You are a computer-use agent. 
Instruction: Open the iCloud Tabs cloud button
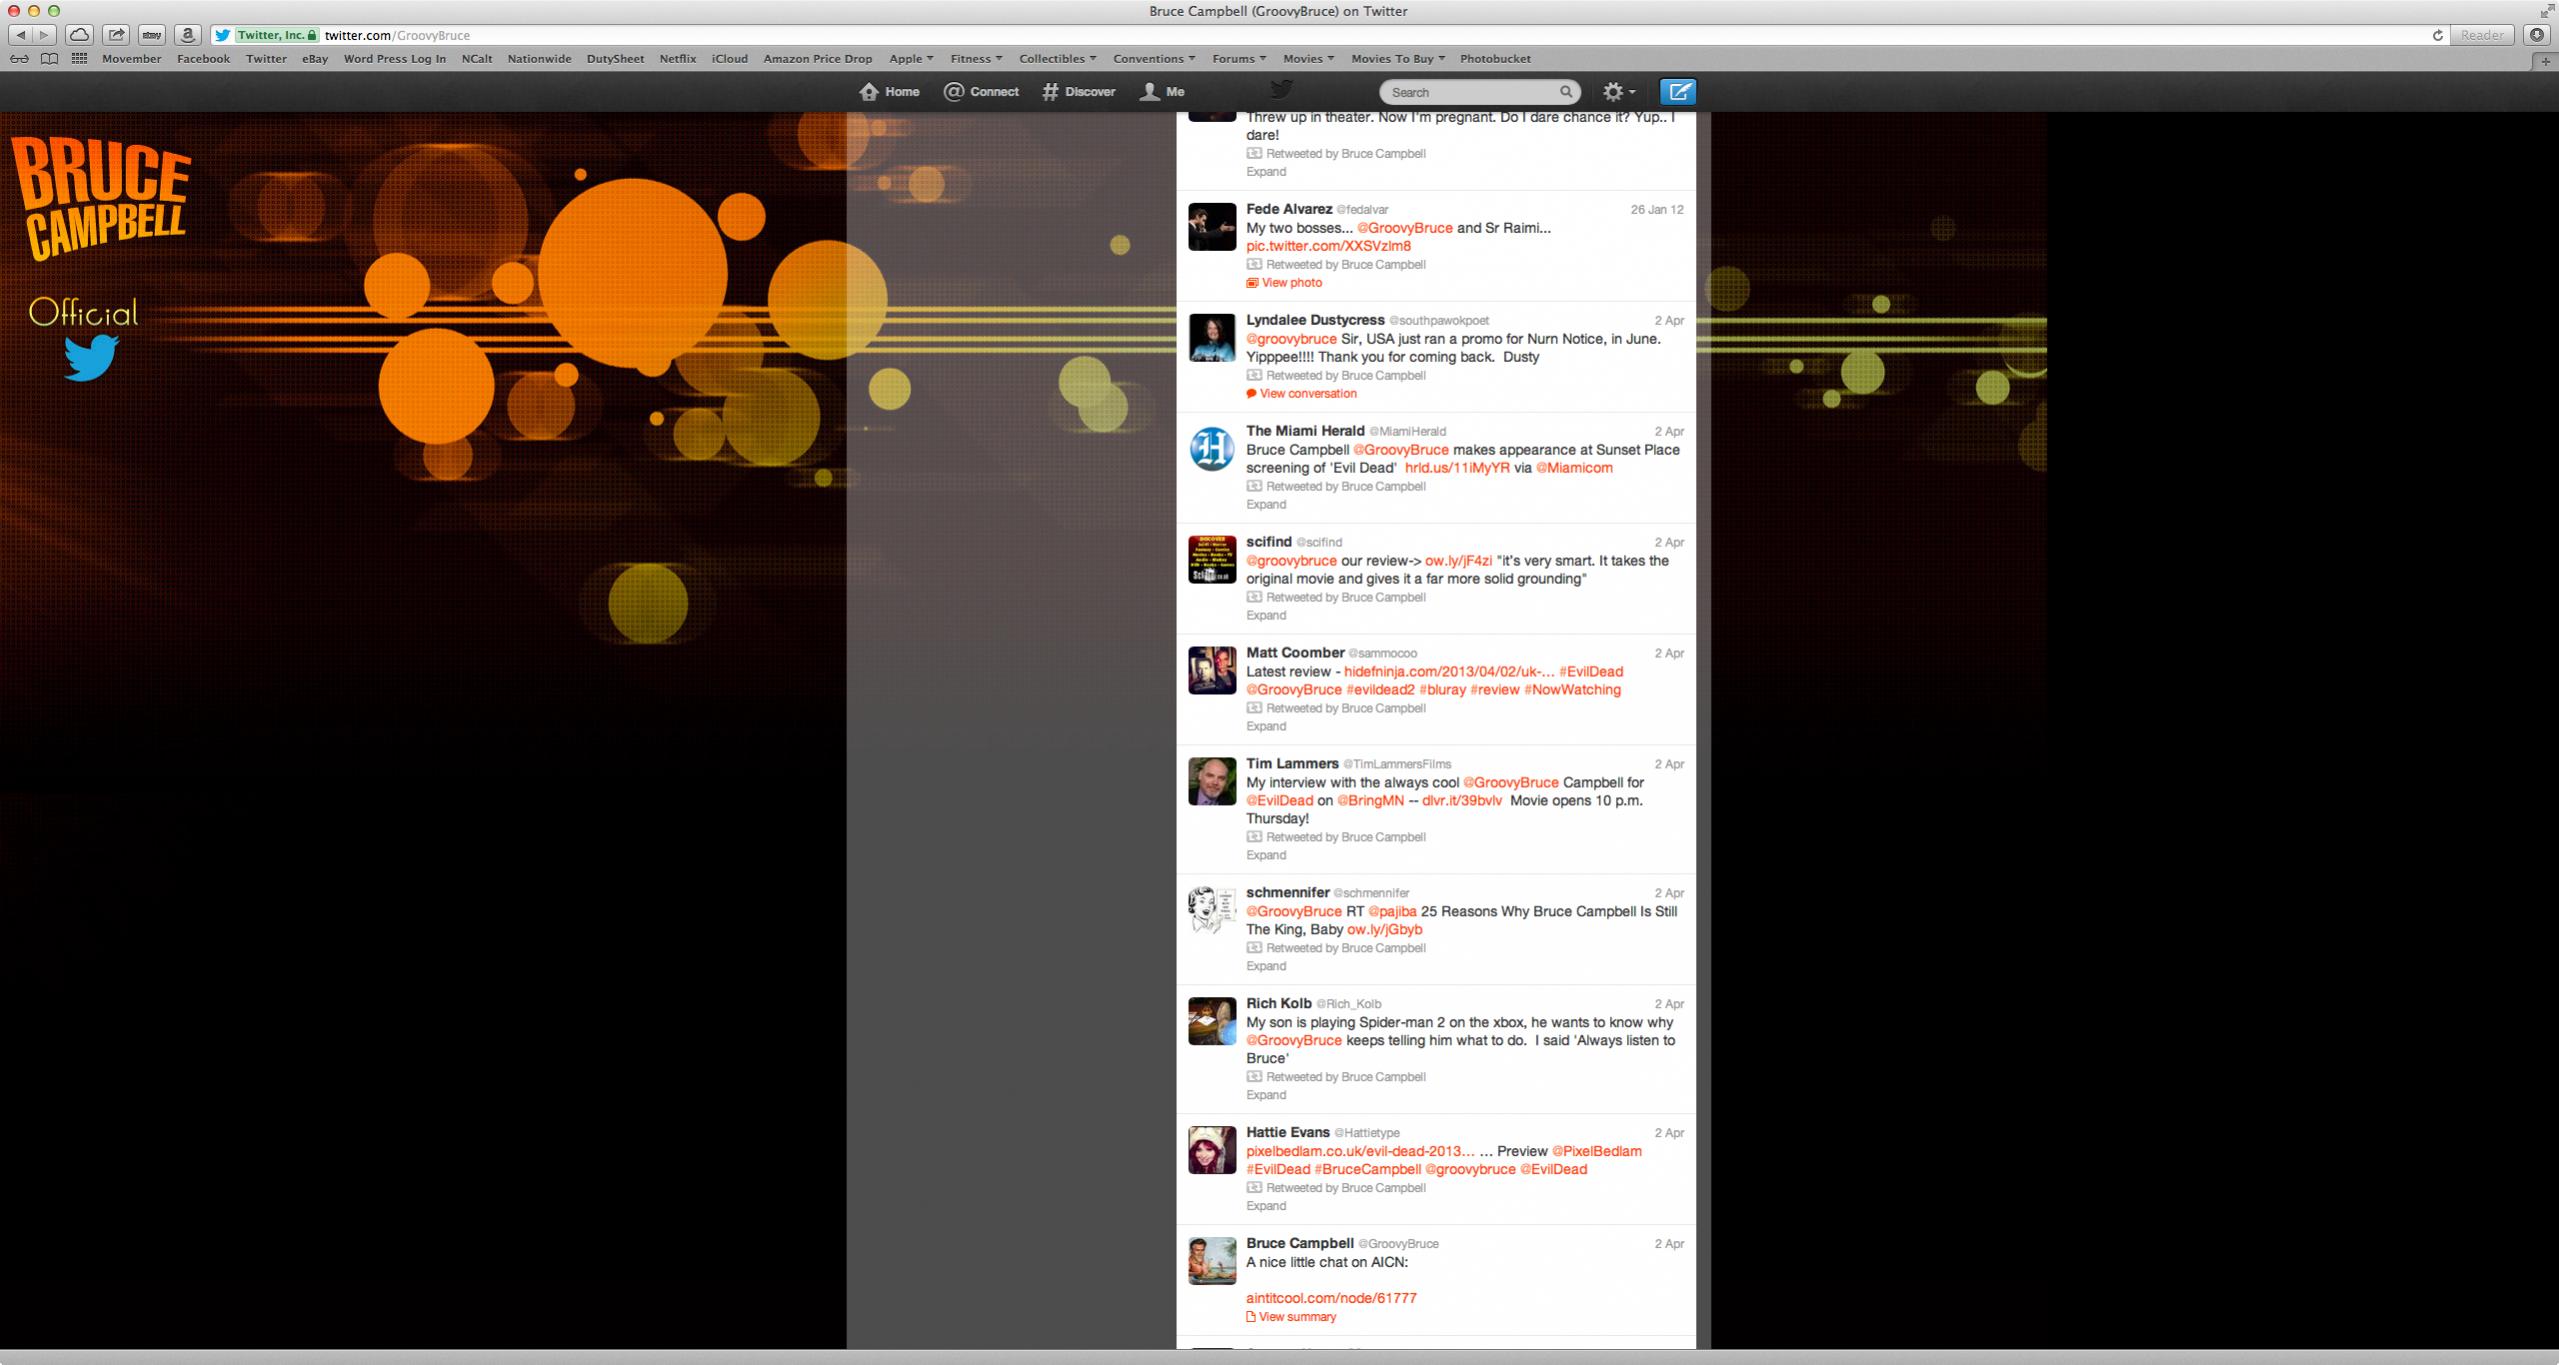tap(79, 35)
